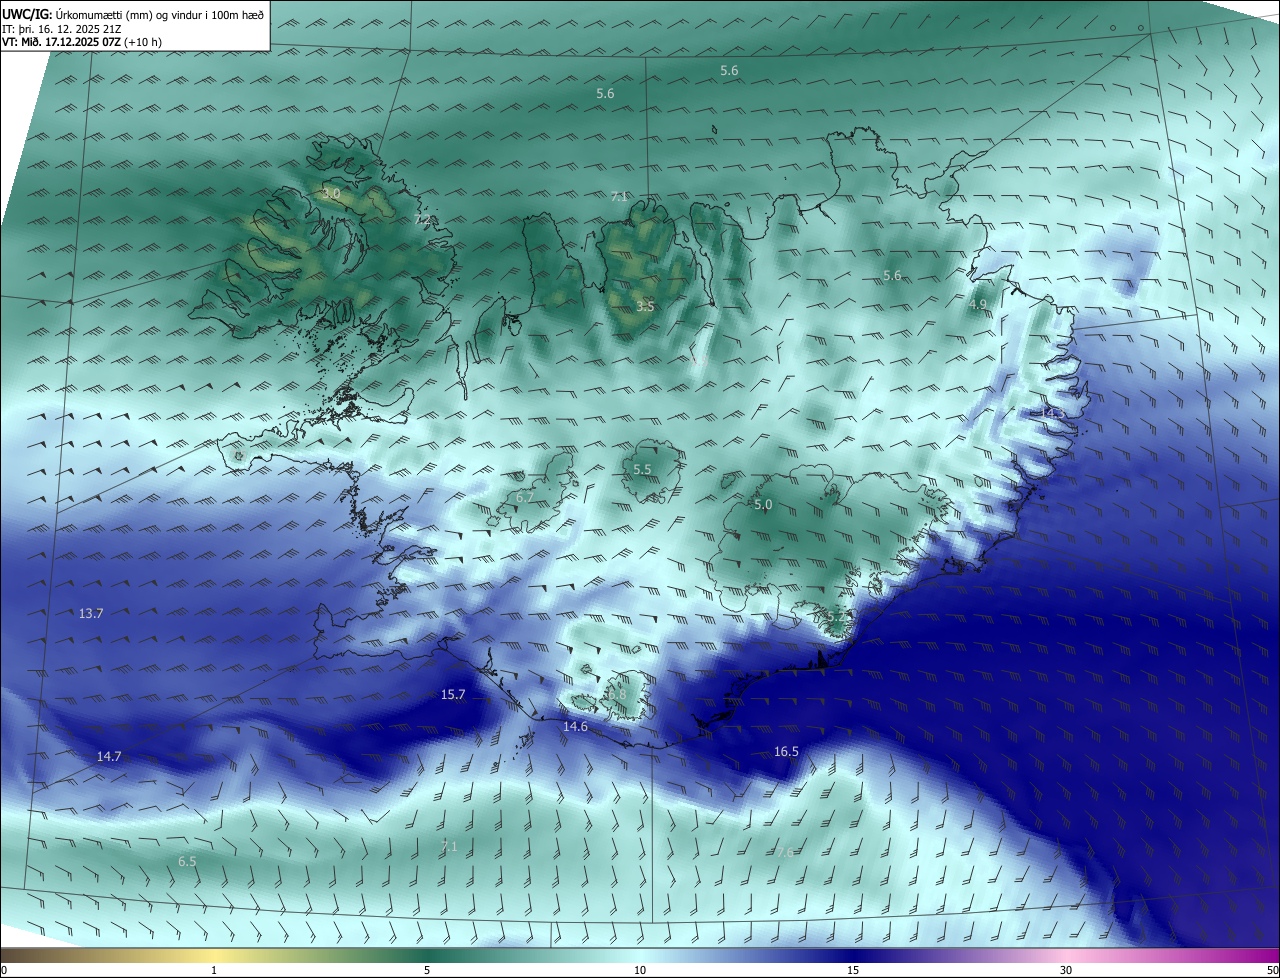Click the 50 tick on the color scale
This screenshot has height=978, width=1280.
point(1272,970)
